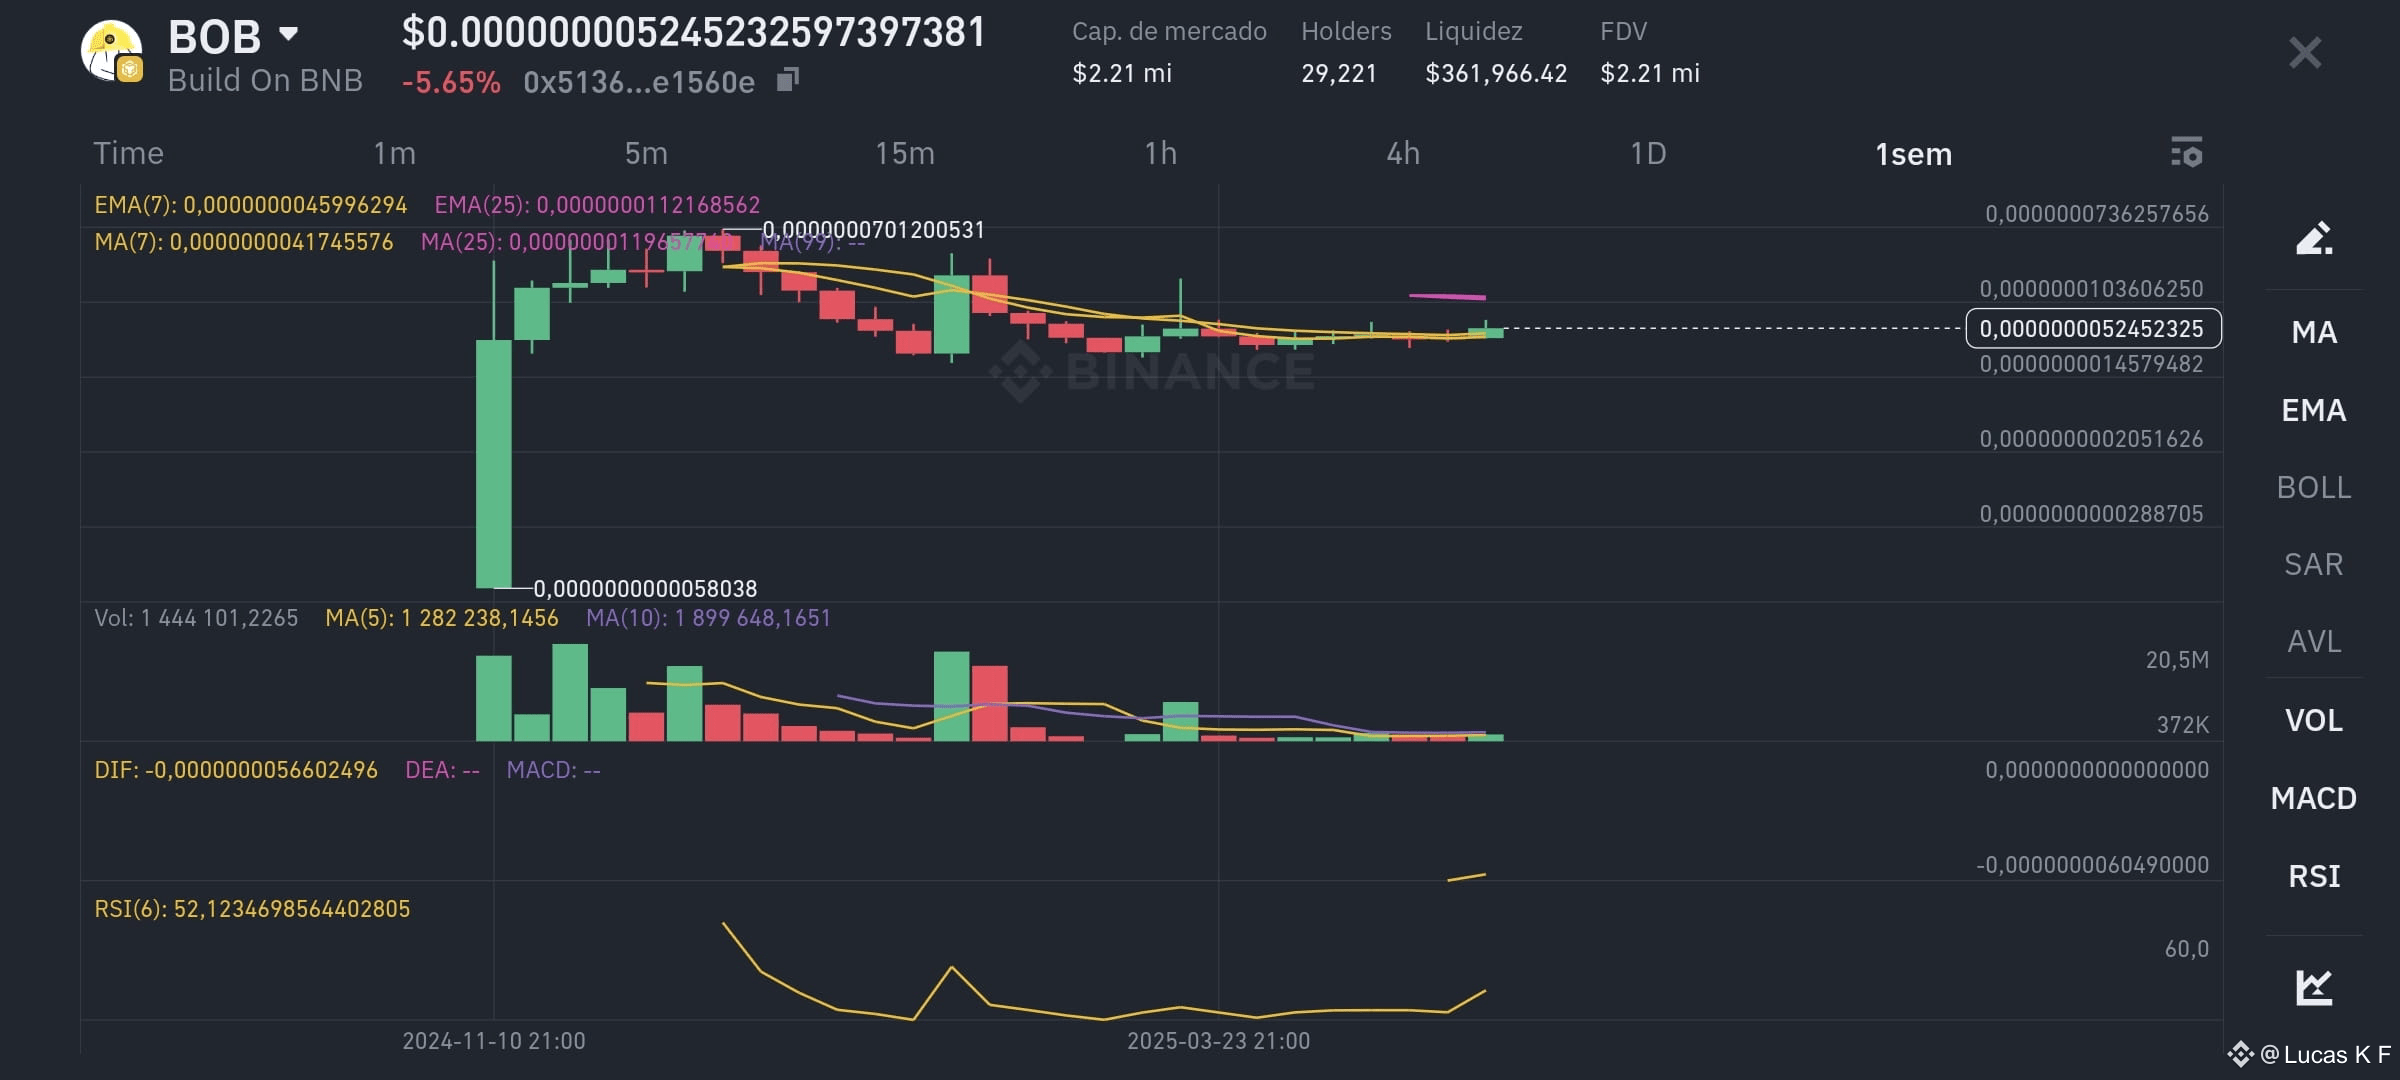Image resolution: width=2400 pixels, height=1080 pixels.
Task: Click the 2024-11-10 21:00 date label
Action: [494, 1041]
